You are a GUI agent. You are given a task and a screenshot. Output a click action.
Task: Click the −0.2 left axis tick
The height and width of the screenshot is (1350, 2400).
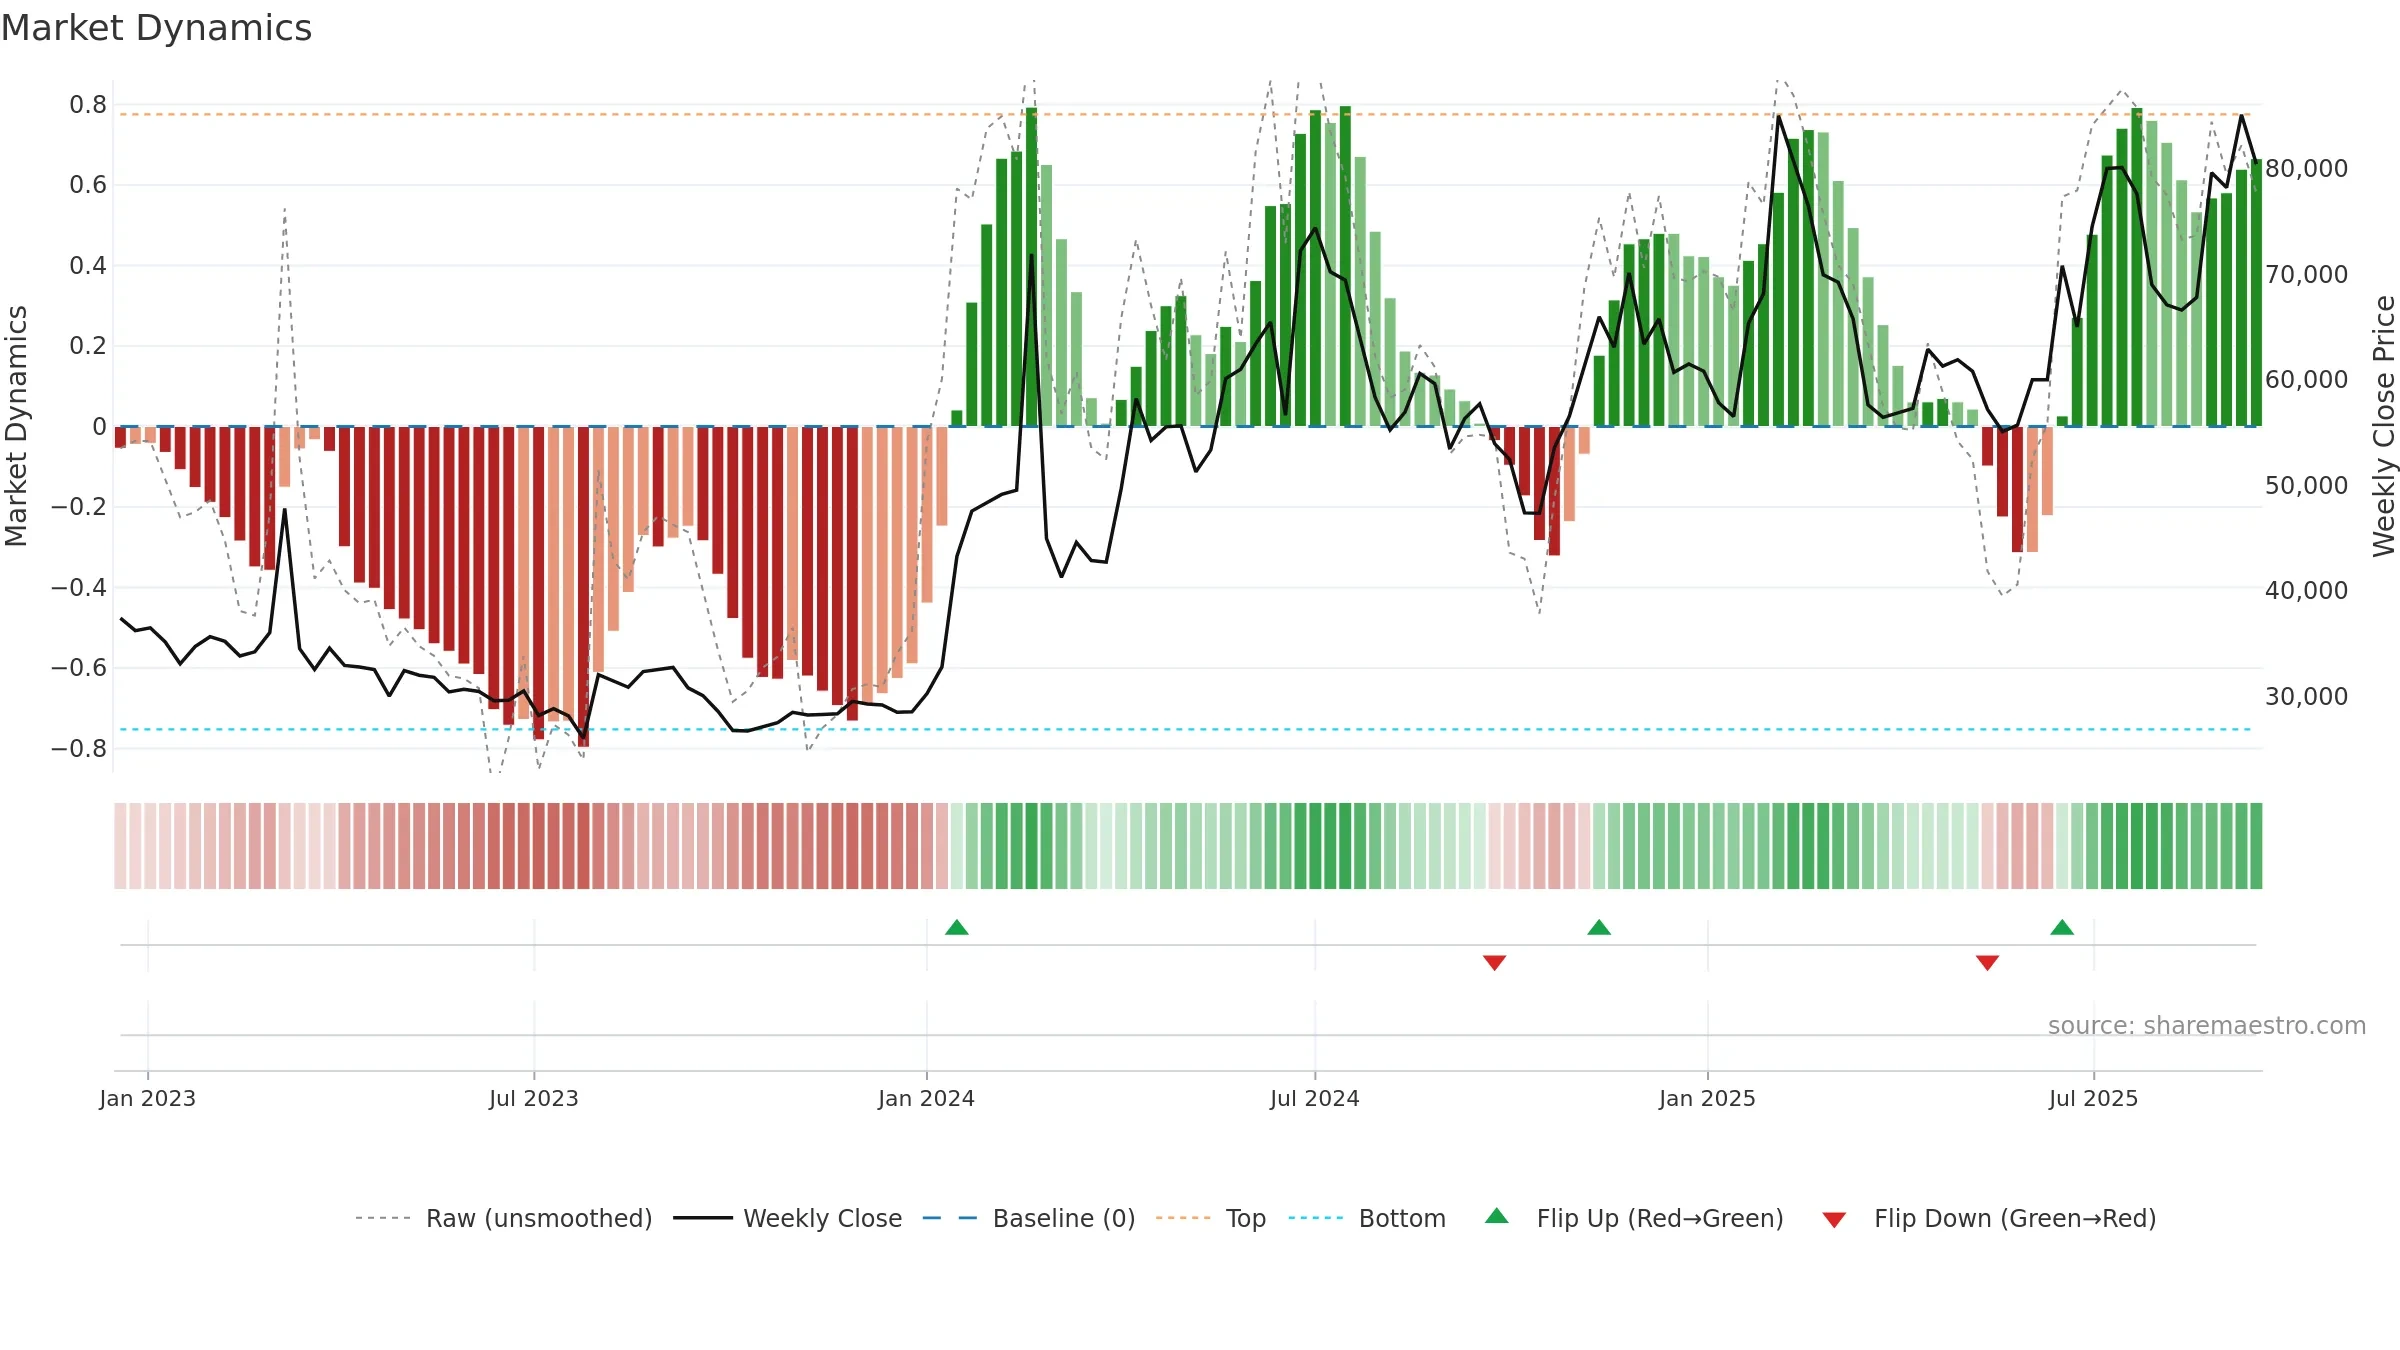click(x=79, y=506)
